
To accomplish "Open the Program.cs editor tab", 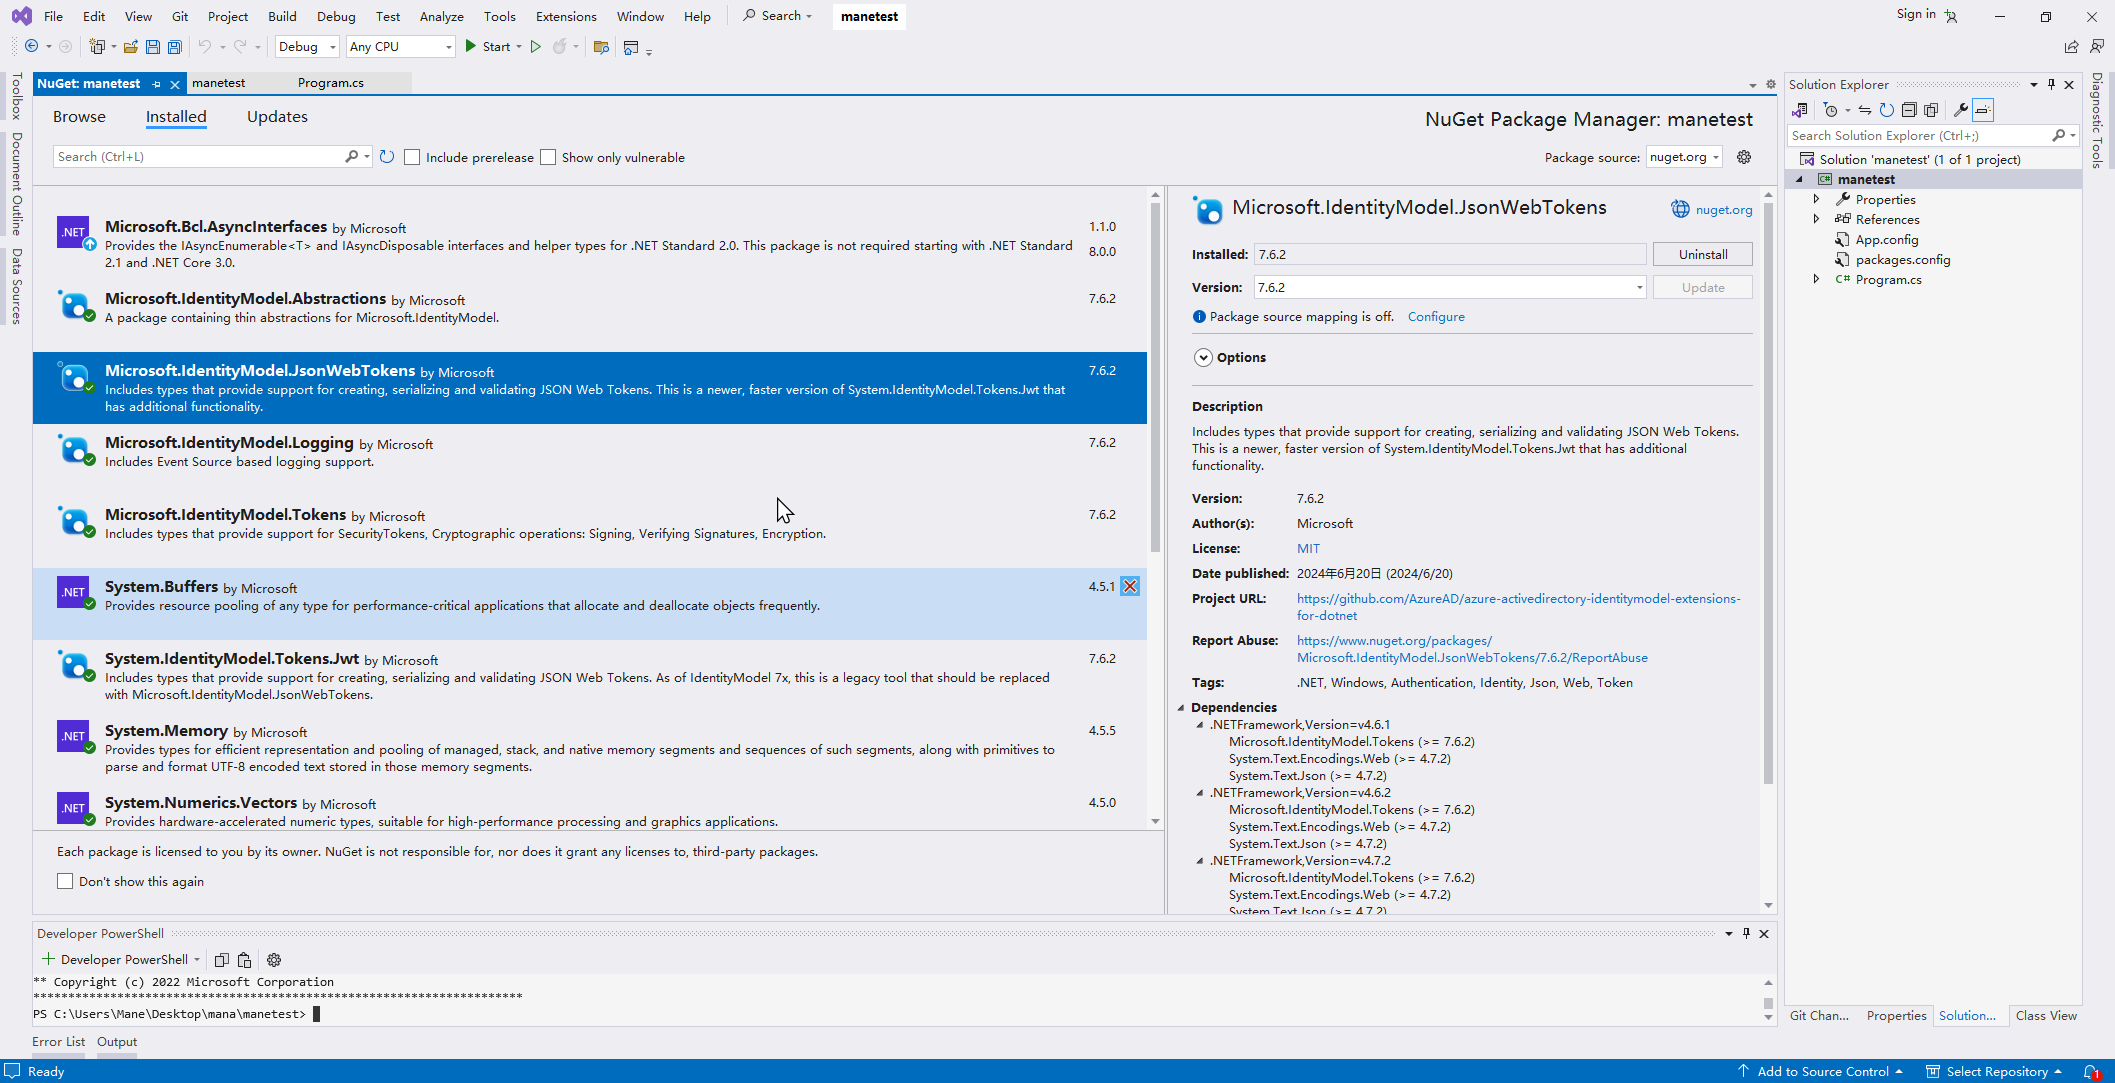I will 330,83.
